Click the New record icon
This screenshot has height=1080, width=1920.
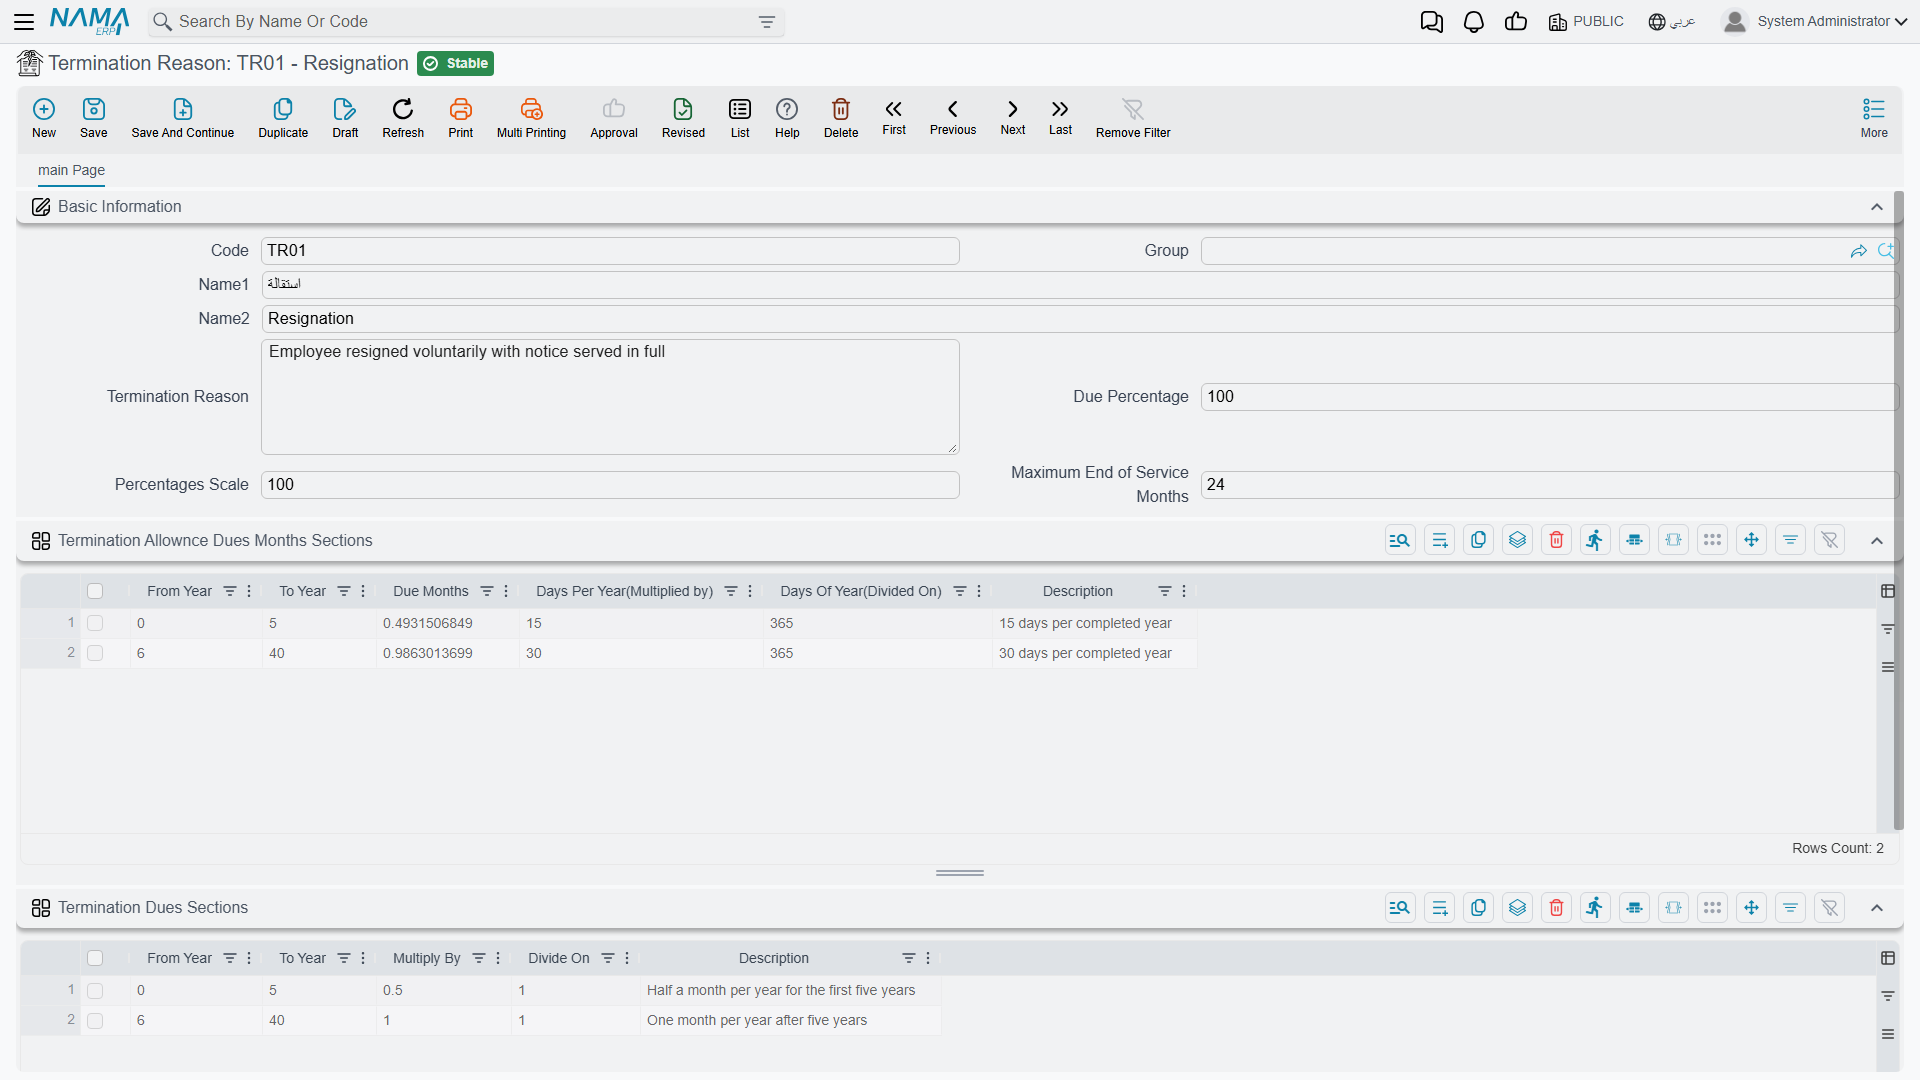(x=44, y=118)
